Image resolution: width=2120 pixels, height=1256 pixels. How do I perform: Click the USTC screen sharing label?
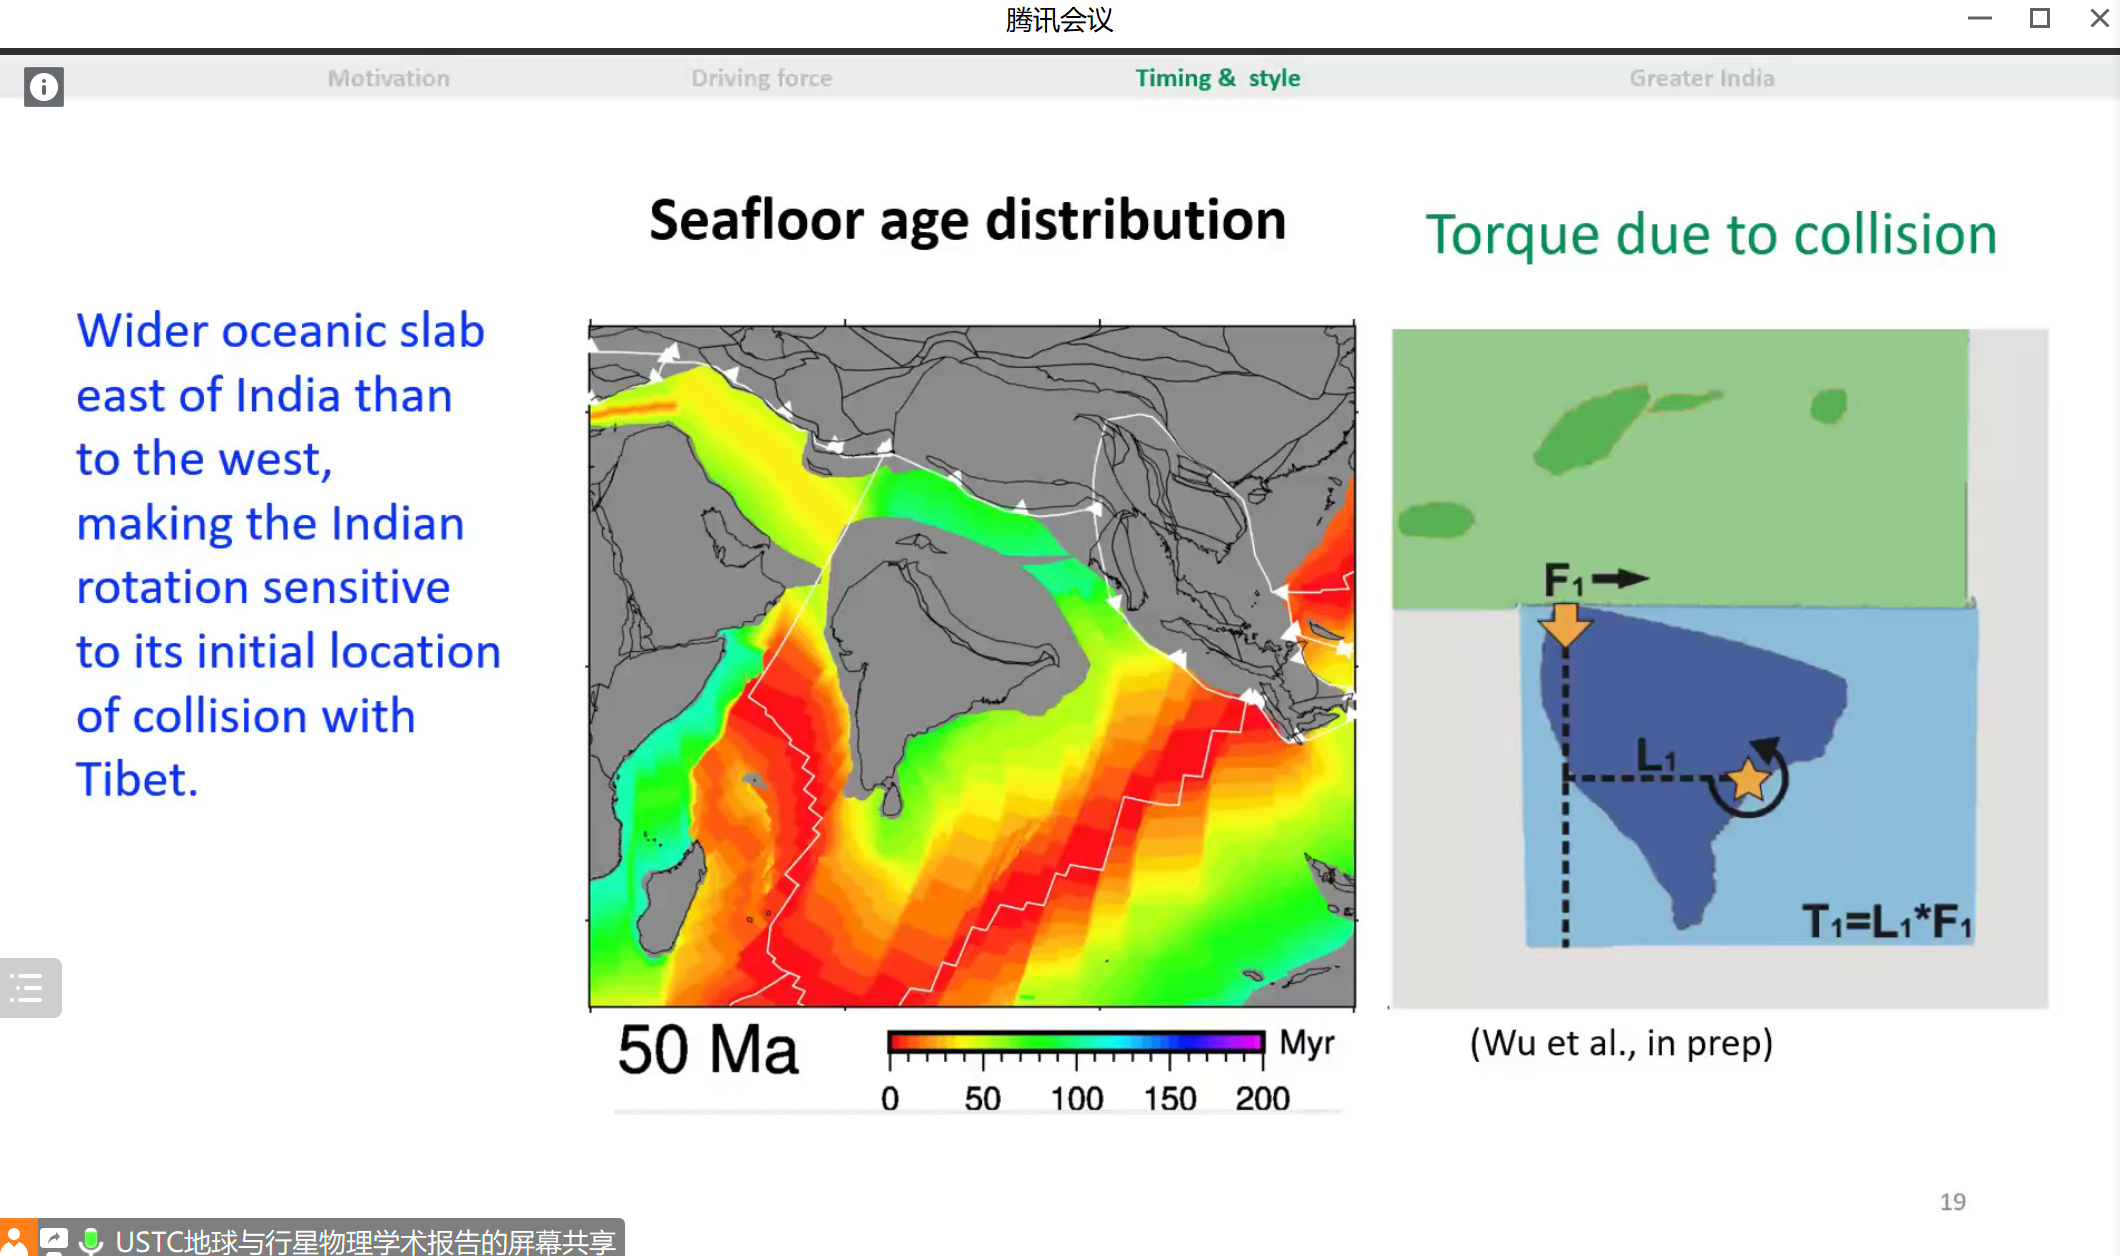(365, 1241)
